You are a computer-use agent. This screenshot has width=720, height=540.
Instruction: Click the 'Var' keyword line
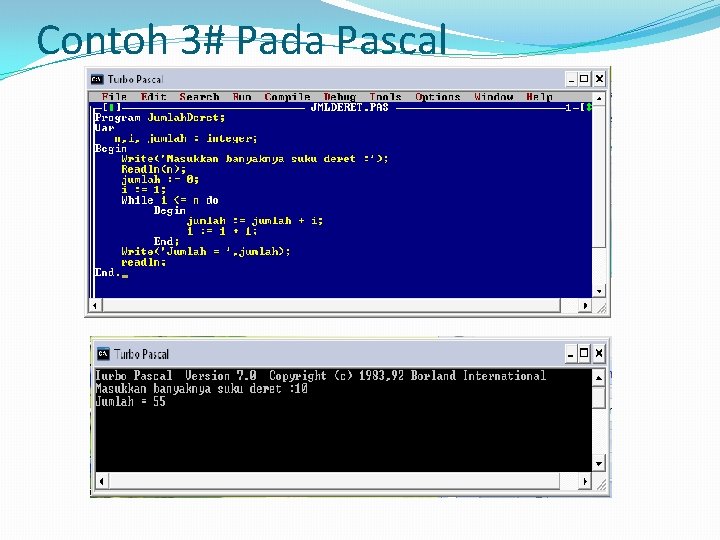[x=104, y=128]
